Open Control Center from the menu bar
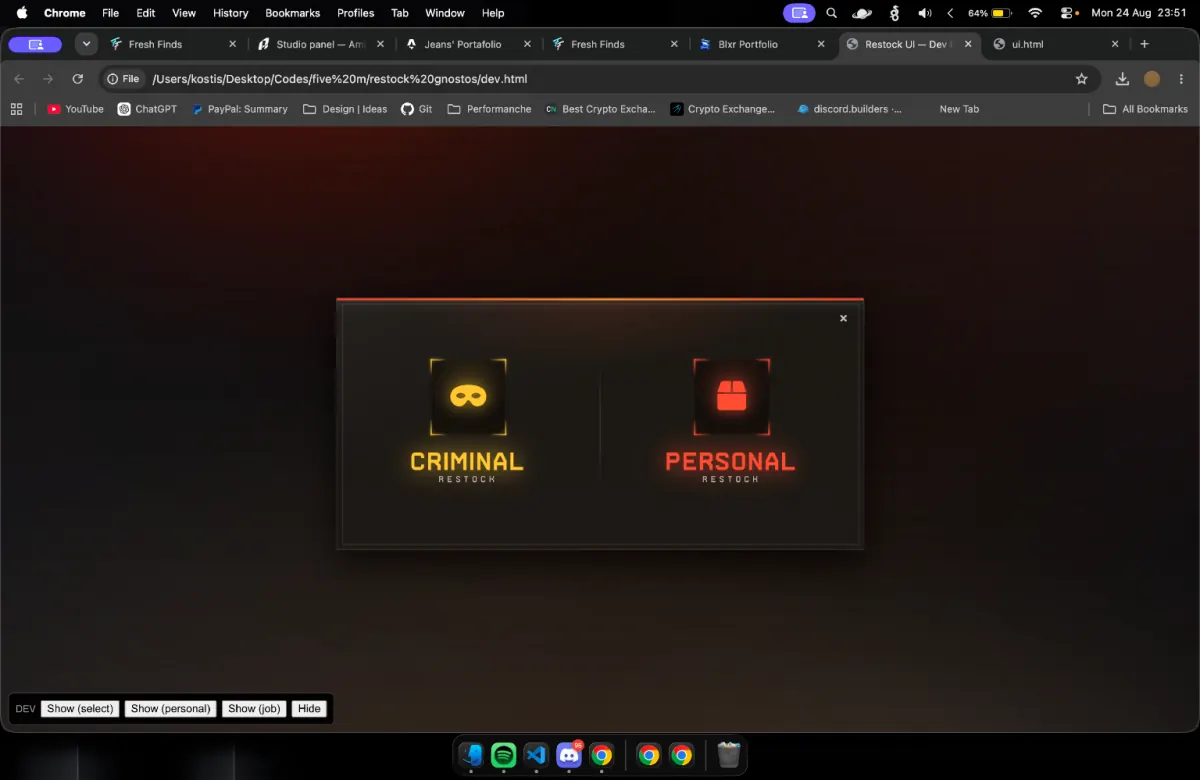Viewport: 1200px width, 780px height. 1067,13
